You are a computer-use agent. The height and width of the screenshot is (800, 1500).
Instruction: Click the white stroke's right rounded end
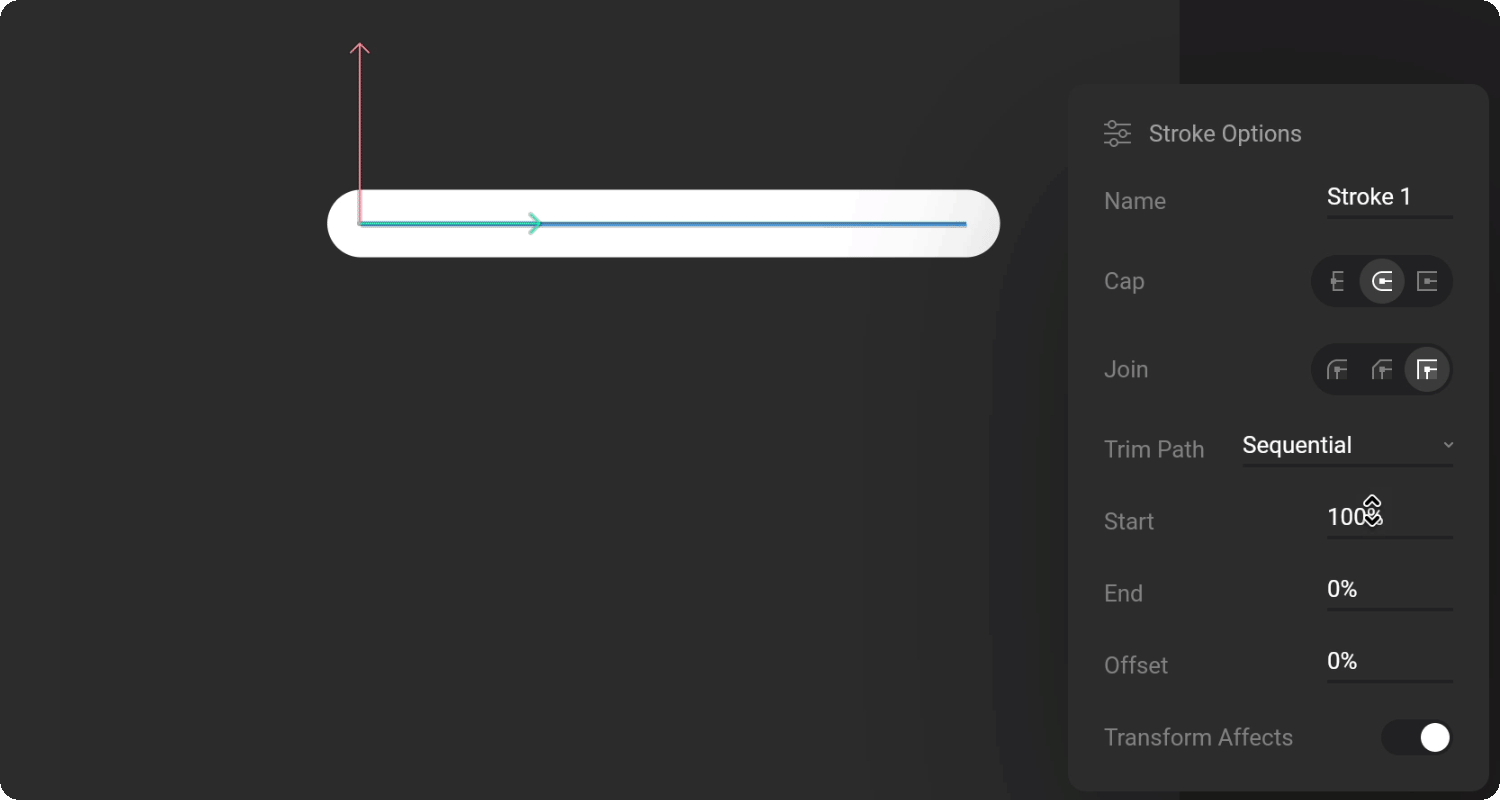[981, 224]
